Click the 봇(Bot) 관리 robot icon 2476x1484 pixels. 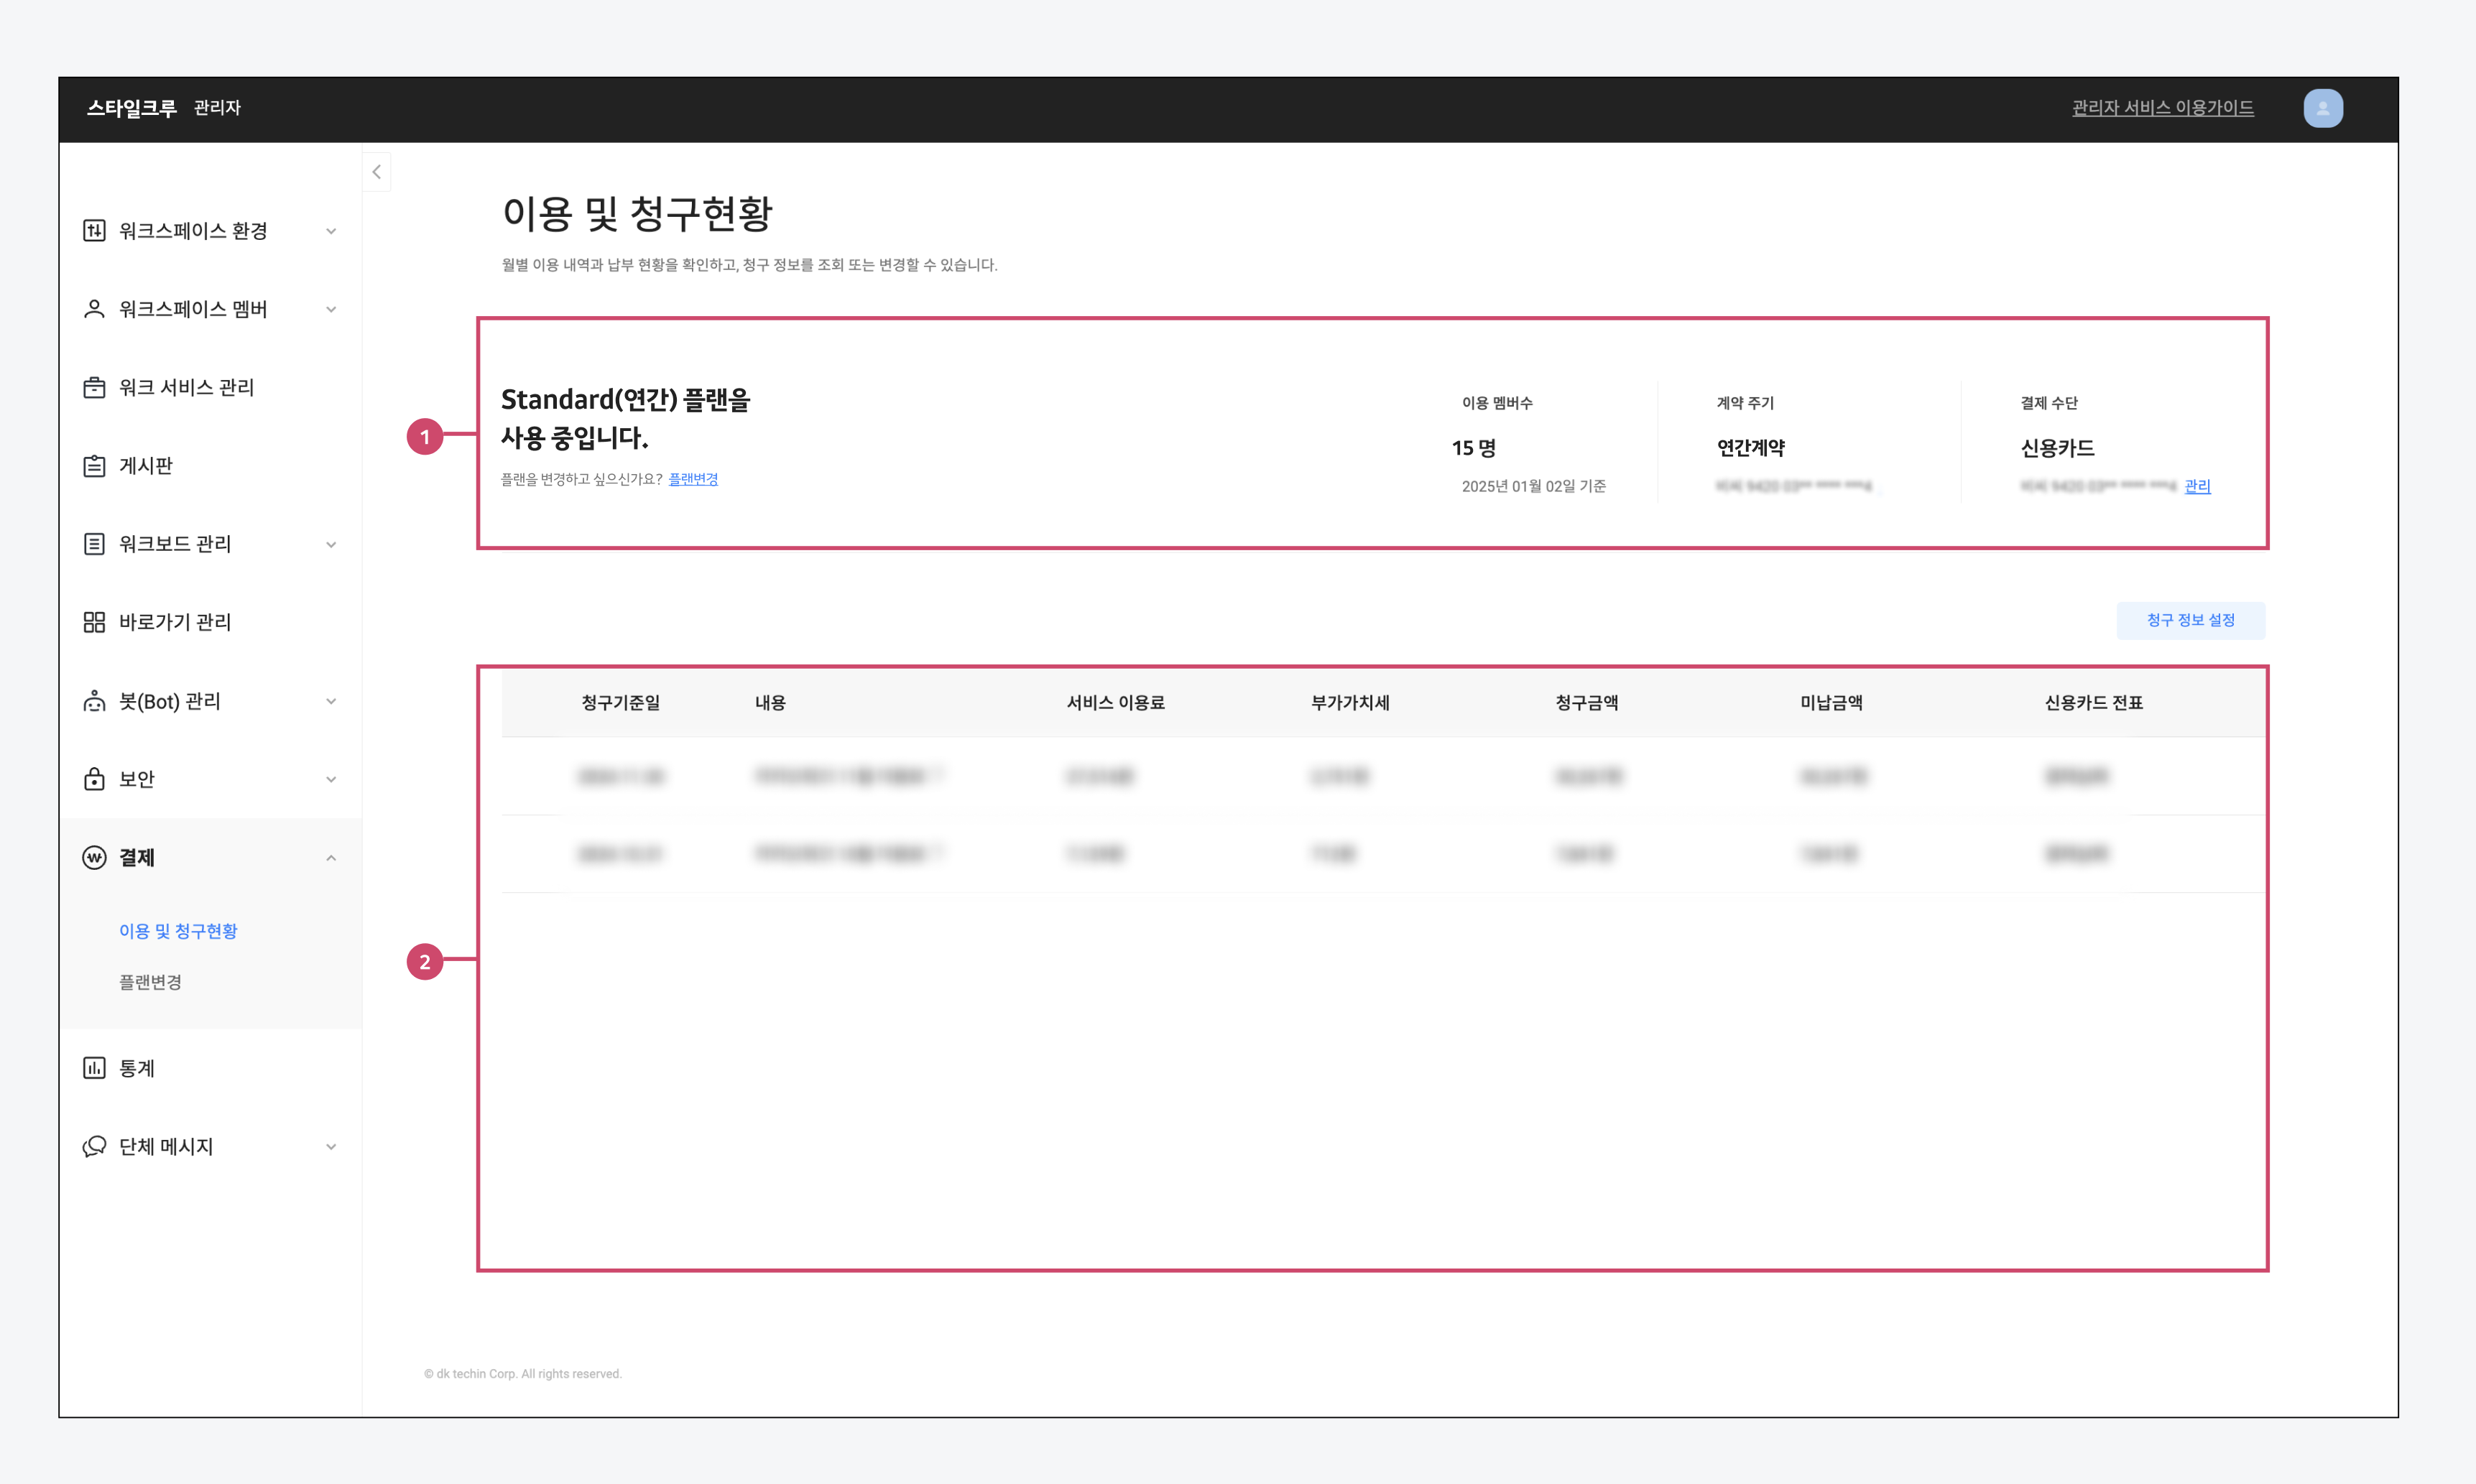(94, 701)
